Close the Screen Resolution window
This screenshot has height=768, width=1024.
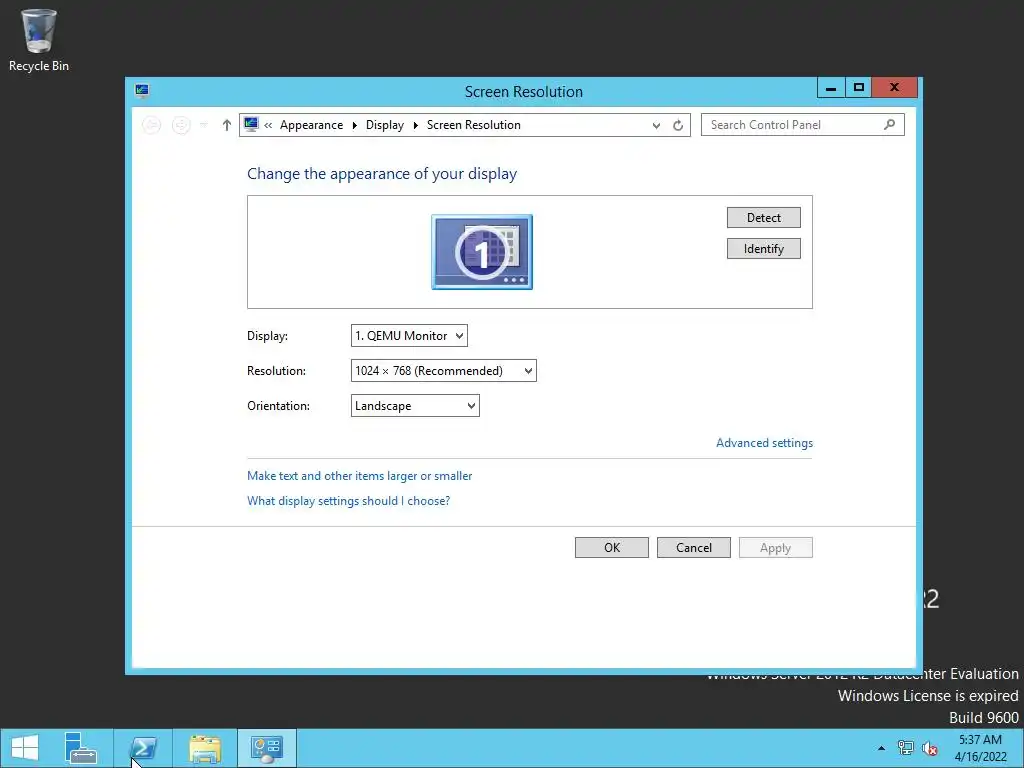(895, 88)
